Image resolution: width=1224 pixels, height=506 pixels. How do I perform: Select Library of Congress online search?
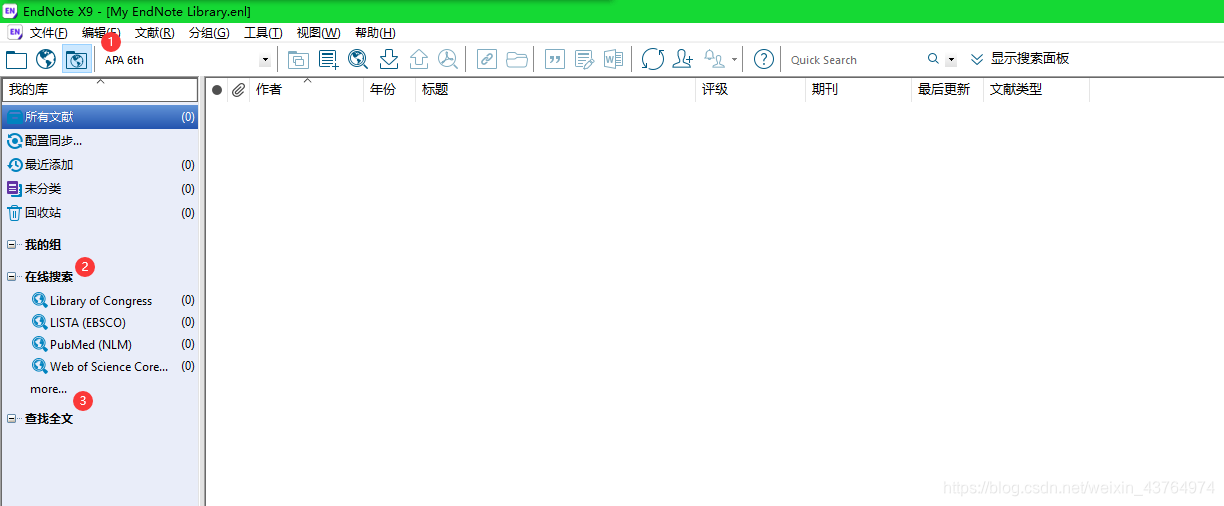[x=100, y=300]
